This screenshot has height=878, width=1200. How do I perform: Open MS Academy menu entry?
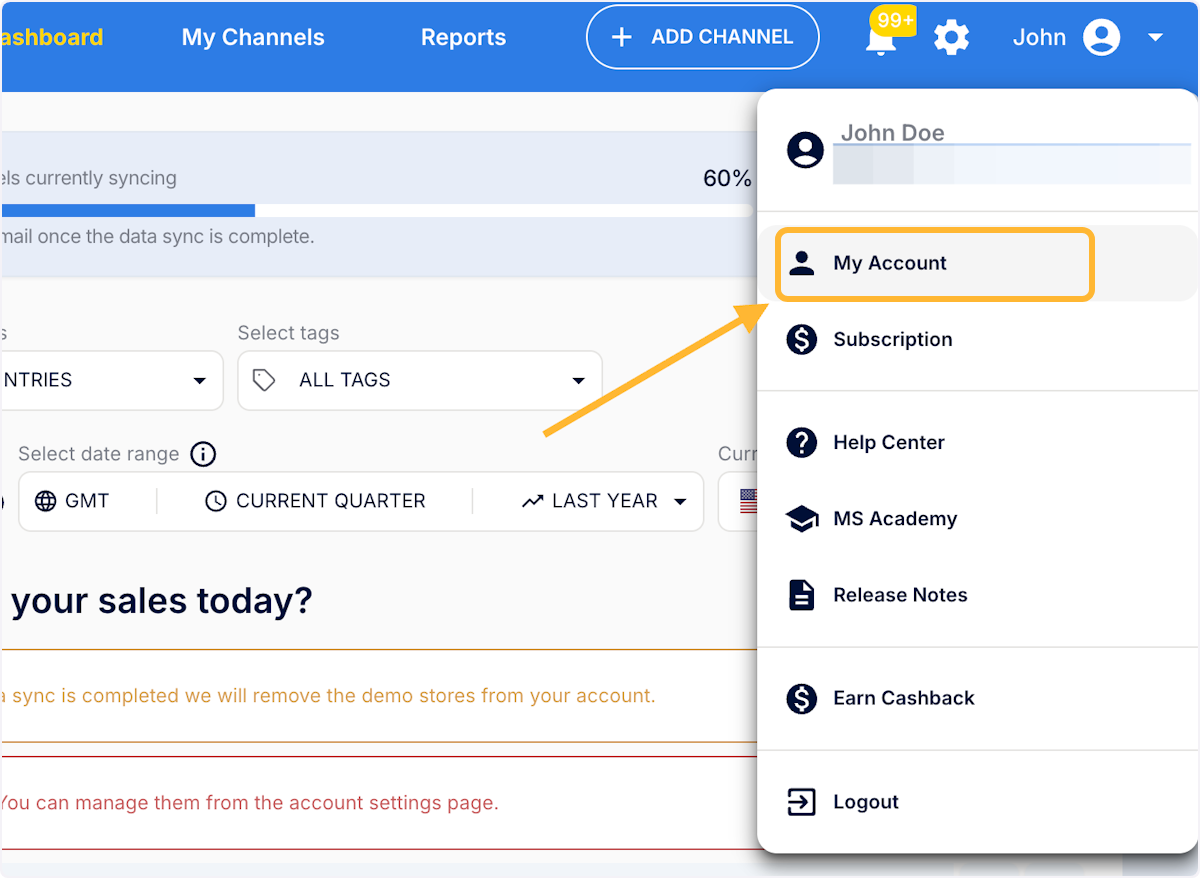[x=977, y=519]
